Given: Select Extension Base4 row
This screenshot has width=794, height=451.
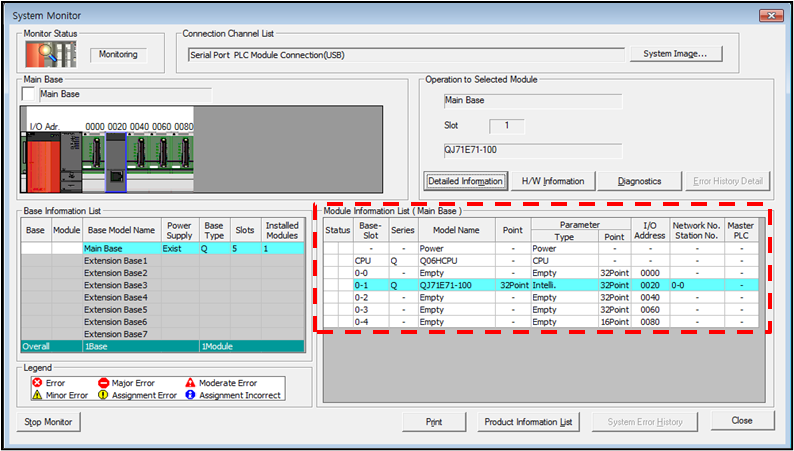Looking at the screenshot, I should pos(163,297).
